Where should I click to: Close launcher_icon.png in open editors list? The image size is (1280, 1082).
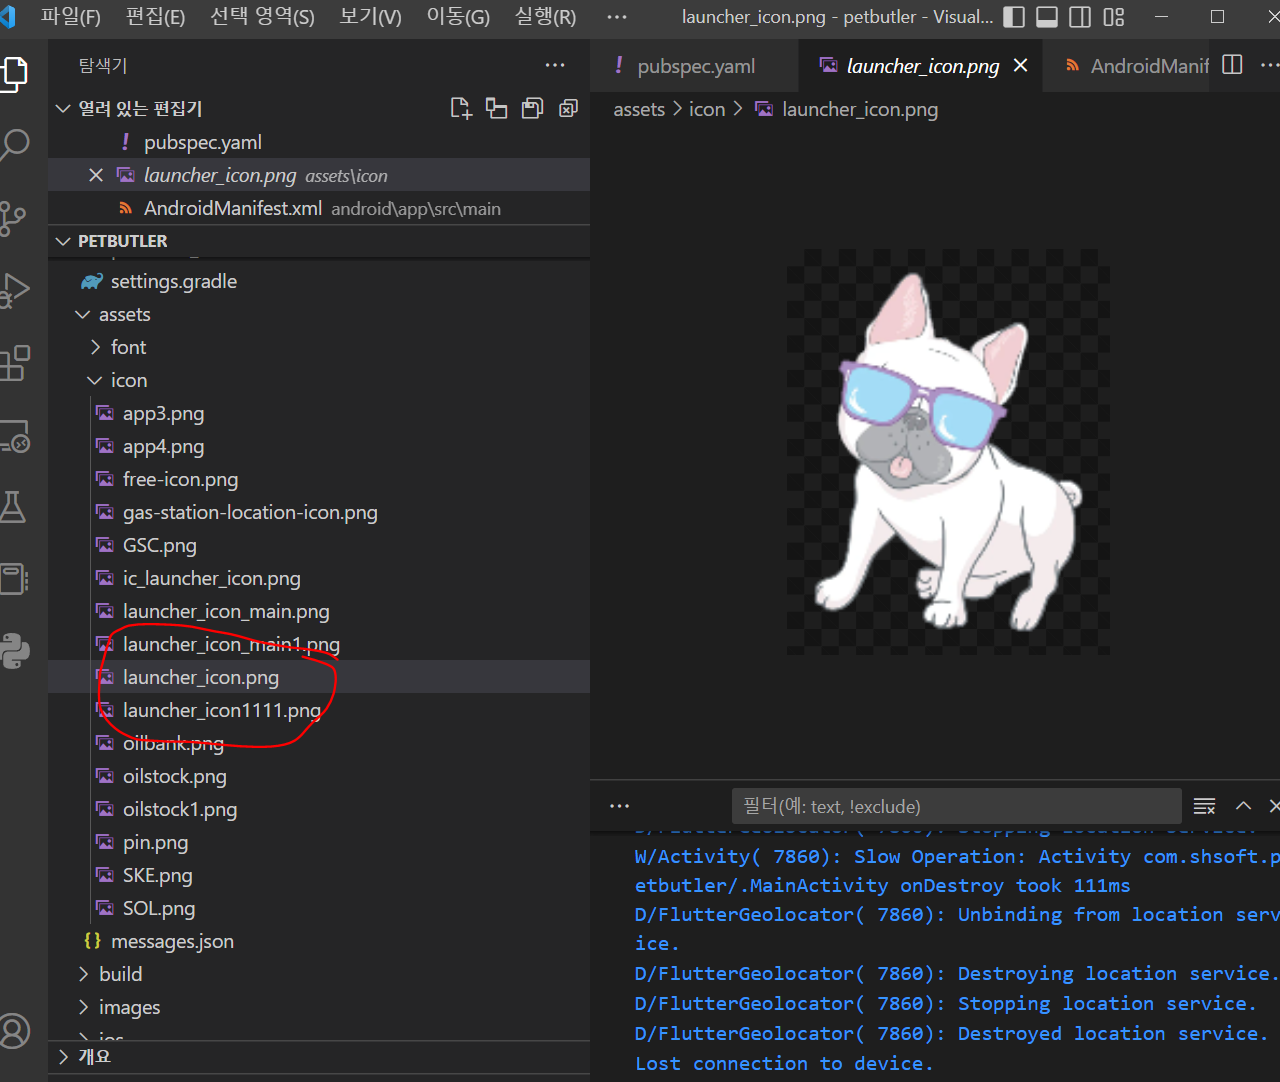[96, 175]
